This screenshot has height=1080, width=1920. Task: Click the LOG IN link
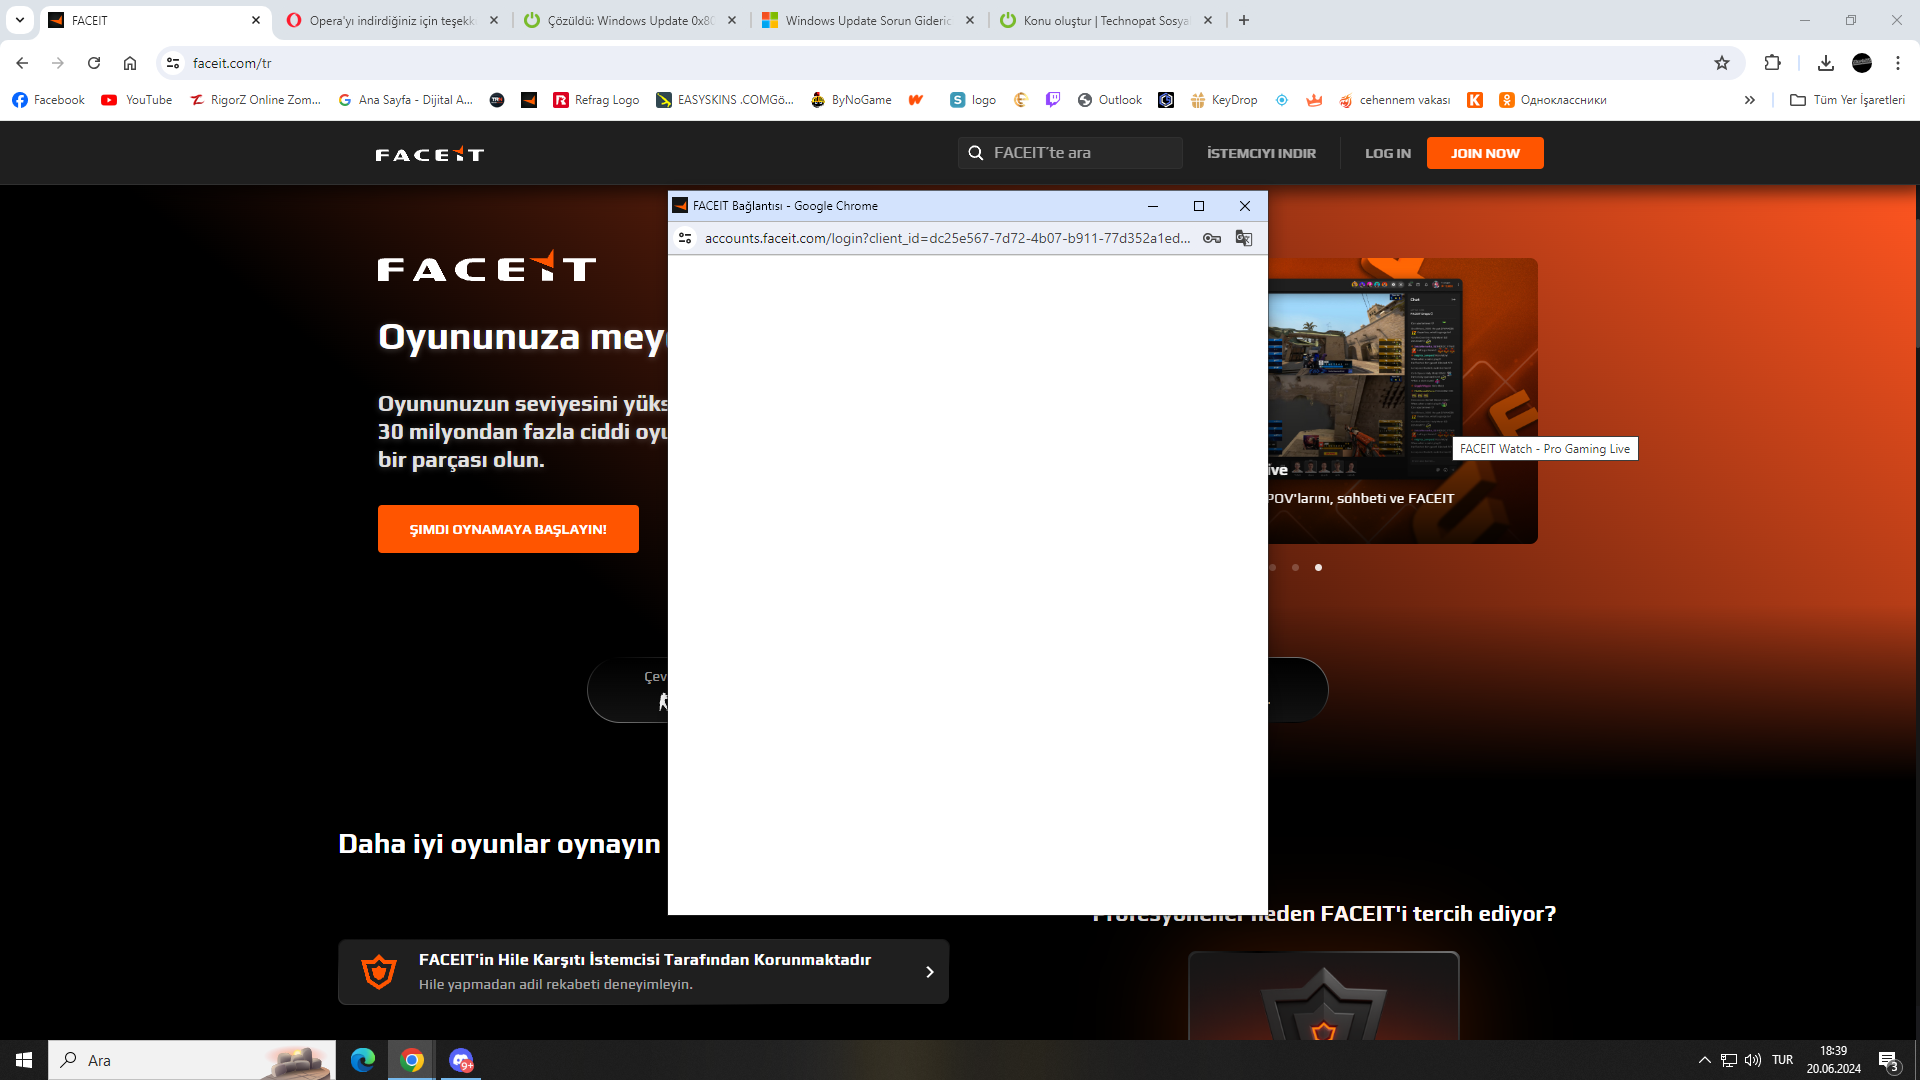click(1387, 153)
